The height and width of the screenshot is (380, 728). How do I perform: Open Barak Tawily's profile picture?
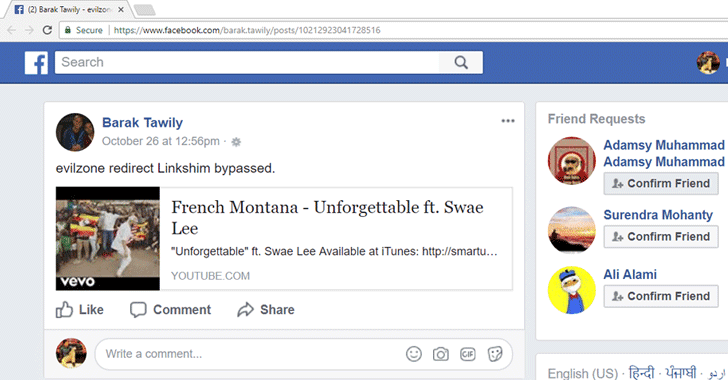75,132
